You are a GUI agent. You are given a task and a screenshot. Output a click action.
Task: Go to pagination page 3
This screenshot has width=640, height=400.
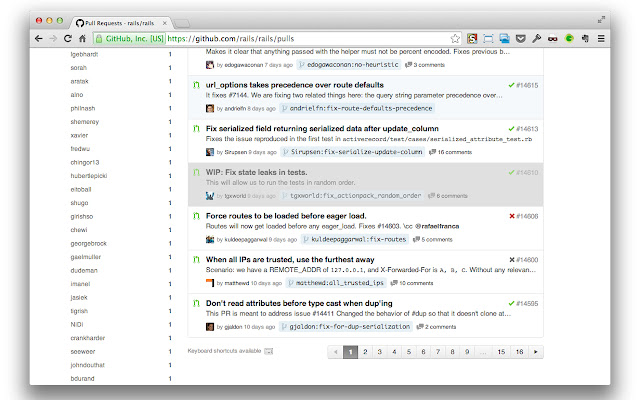click(x=380, y=352)
